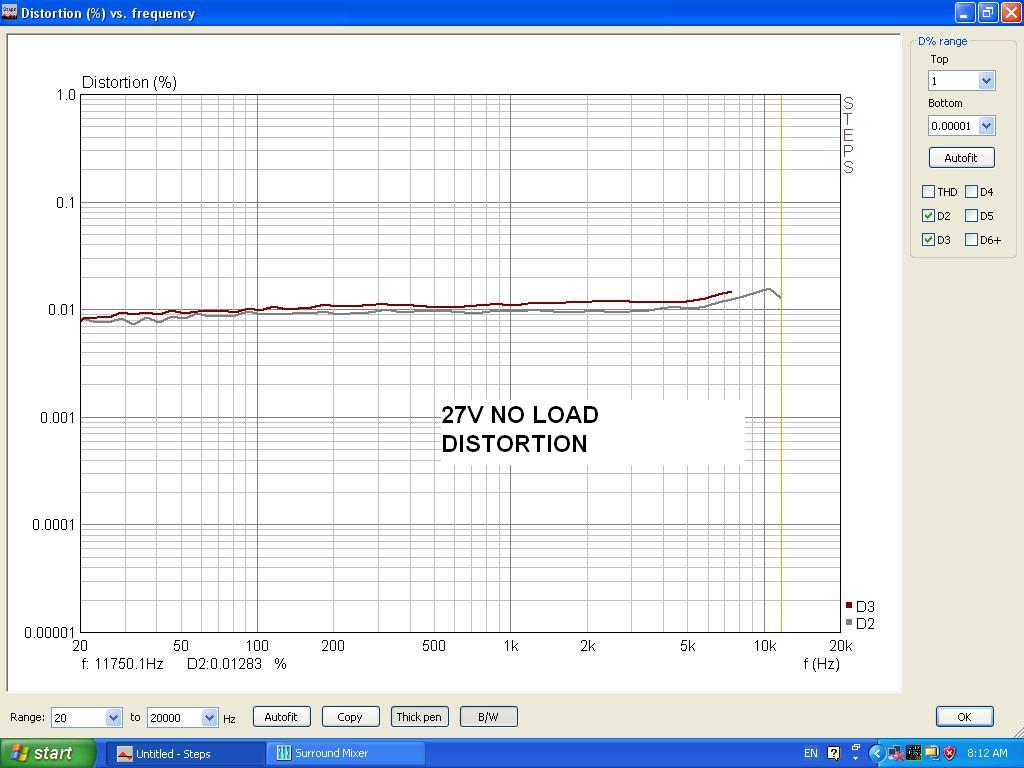This screenshot has width=1024, height=768.
Task: Click the STEPS vertical watermark label
Action: point(848,135)
